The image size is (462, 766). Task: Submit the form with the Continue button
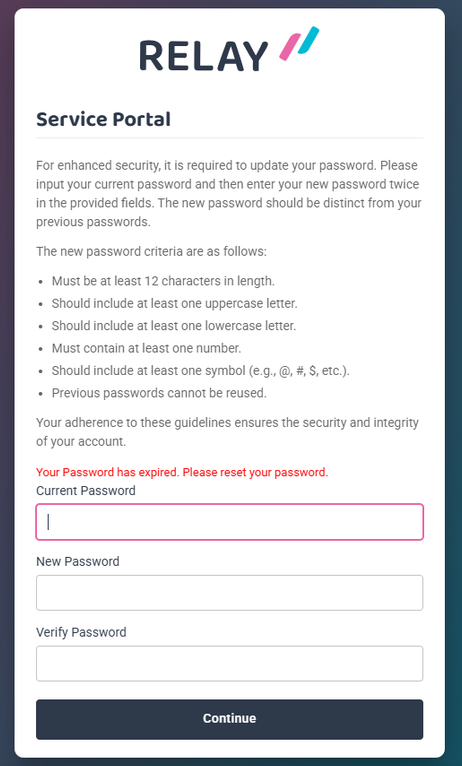tap(230, 719)
